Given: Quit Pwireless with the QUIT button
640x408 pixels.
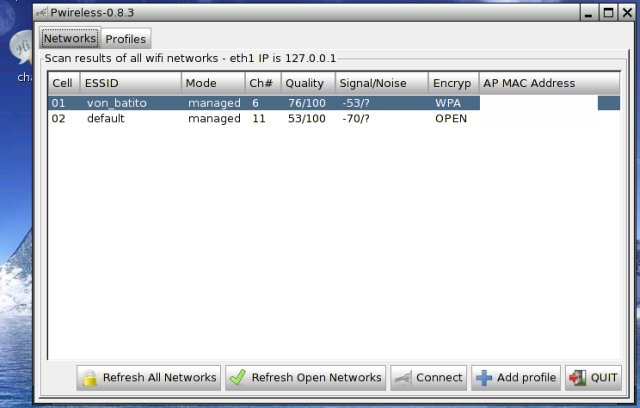Looking at the screenshot, I should [593, 378].
